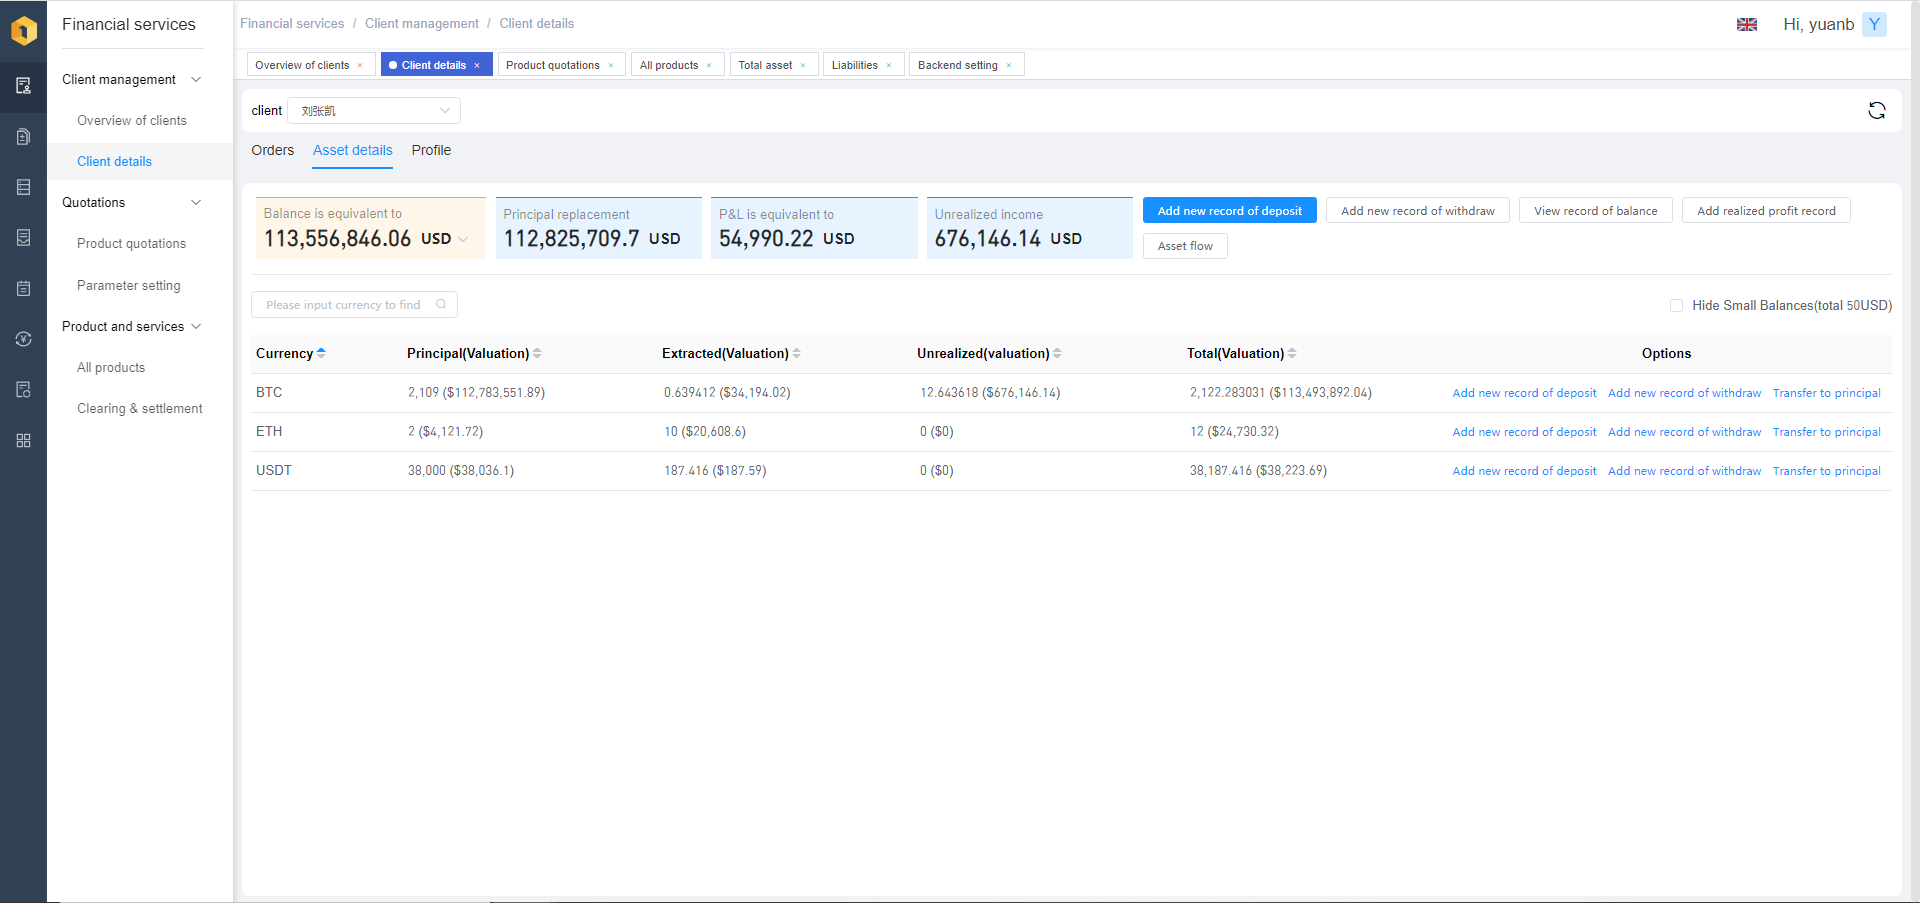Click blue Add new record of deposit button
Viewport: 1920px width, 903px height.
[x=1230, y=211]
